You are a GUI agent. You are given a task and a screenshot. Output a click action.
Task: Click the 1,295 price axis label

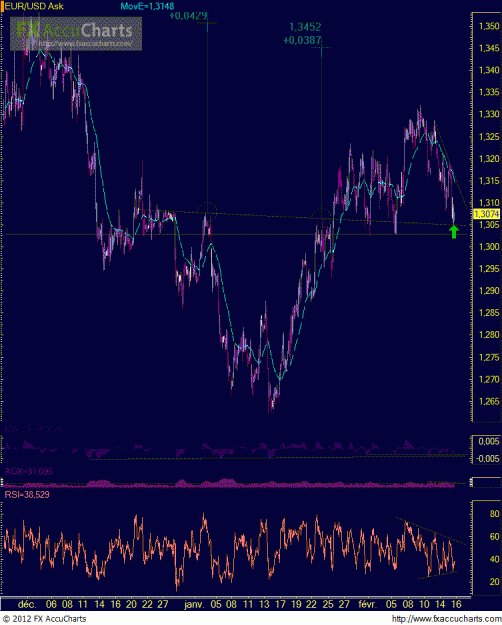[489, 269]
